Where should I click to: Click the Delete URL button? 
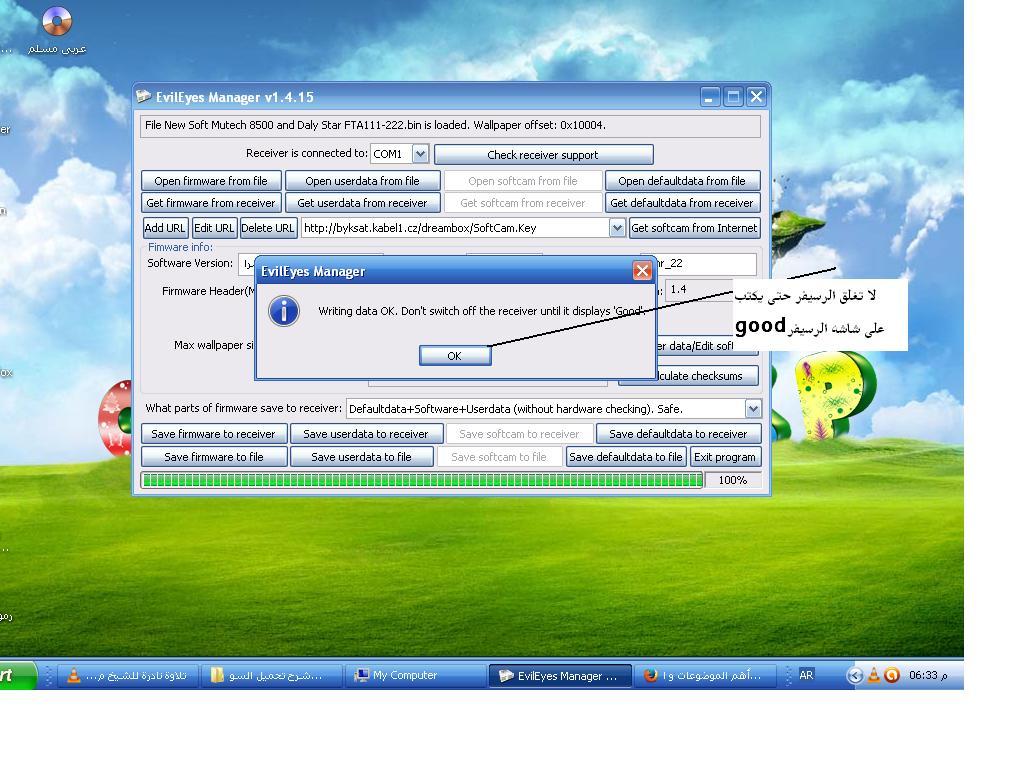tap(268, 228)
